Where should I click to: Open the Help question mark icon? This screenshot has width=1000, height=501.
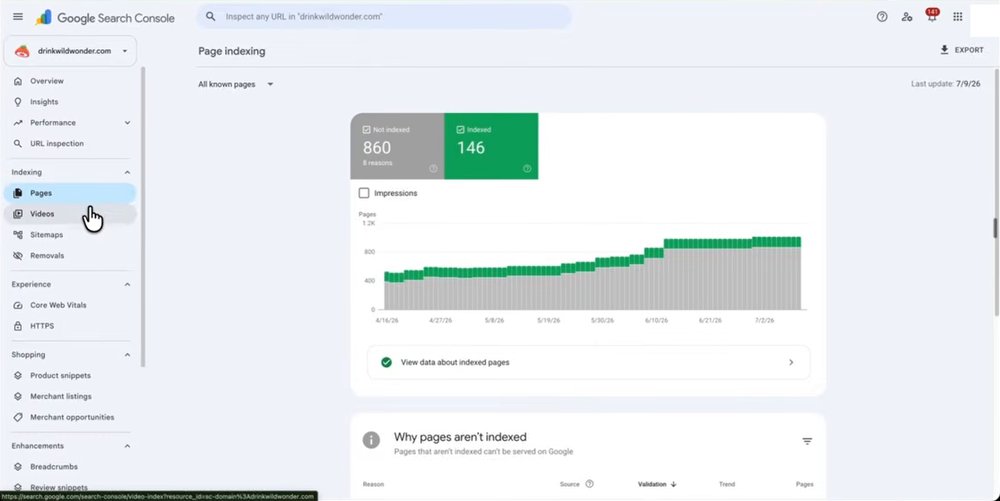coord(882,17)
